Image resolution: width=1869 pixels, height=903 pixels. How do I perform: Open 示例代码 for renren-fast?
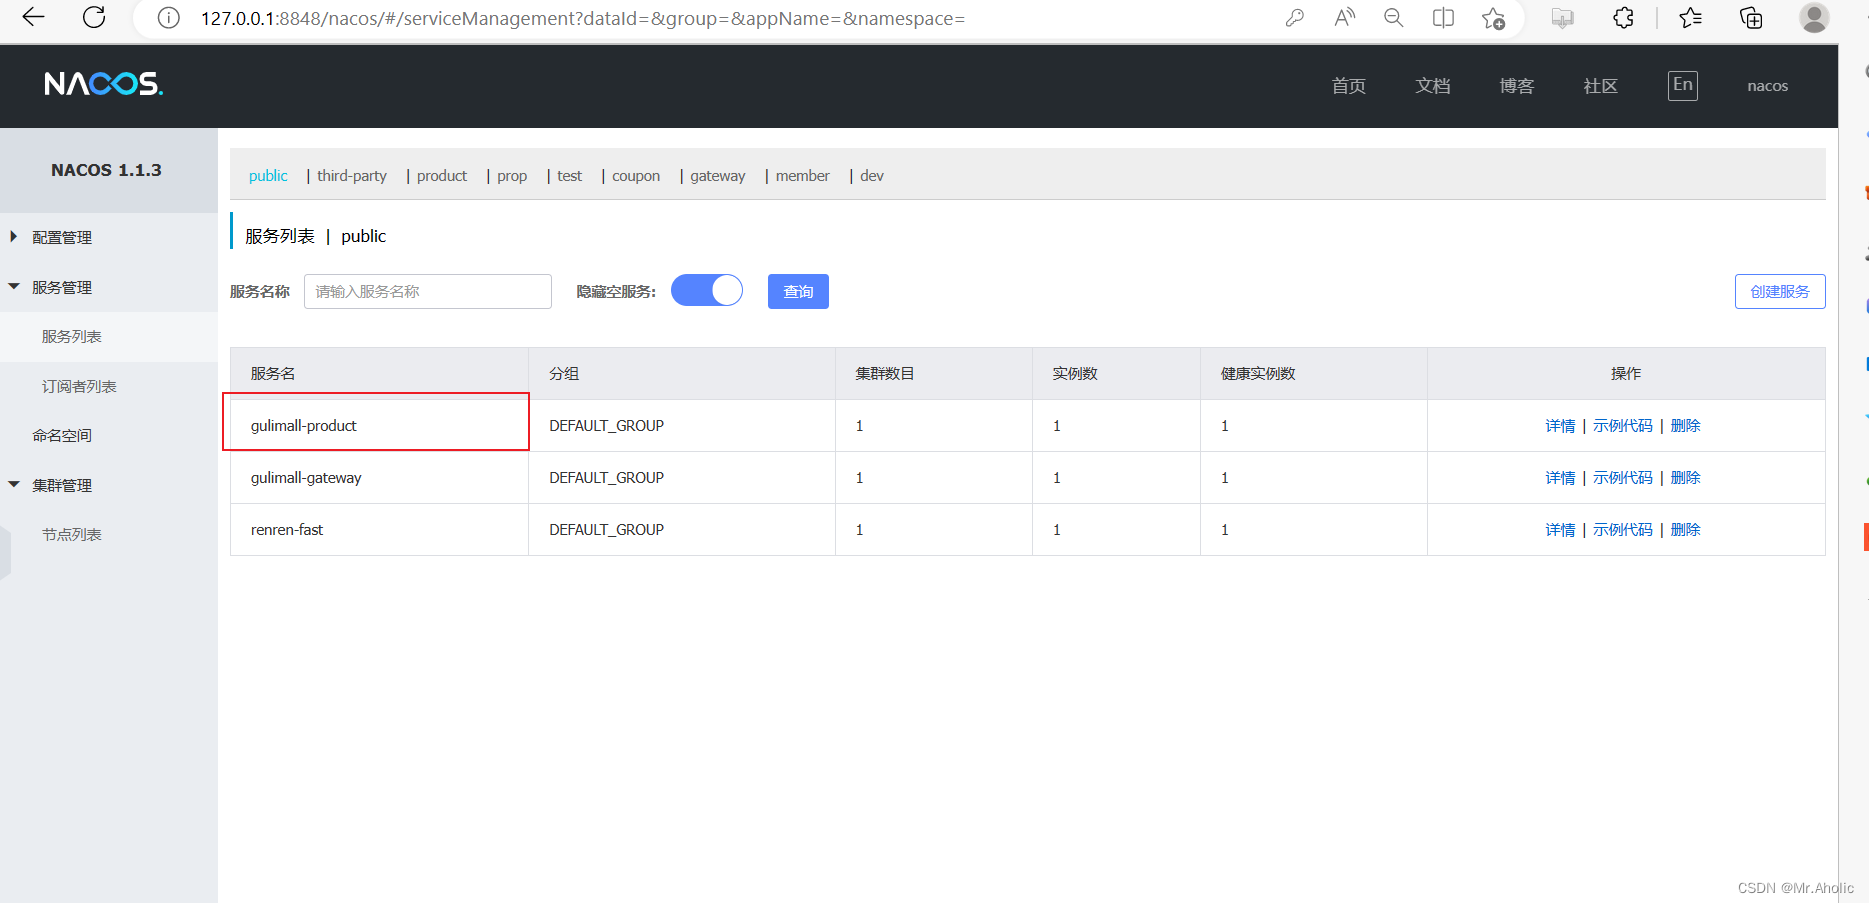pos(1623,530)
